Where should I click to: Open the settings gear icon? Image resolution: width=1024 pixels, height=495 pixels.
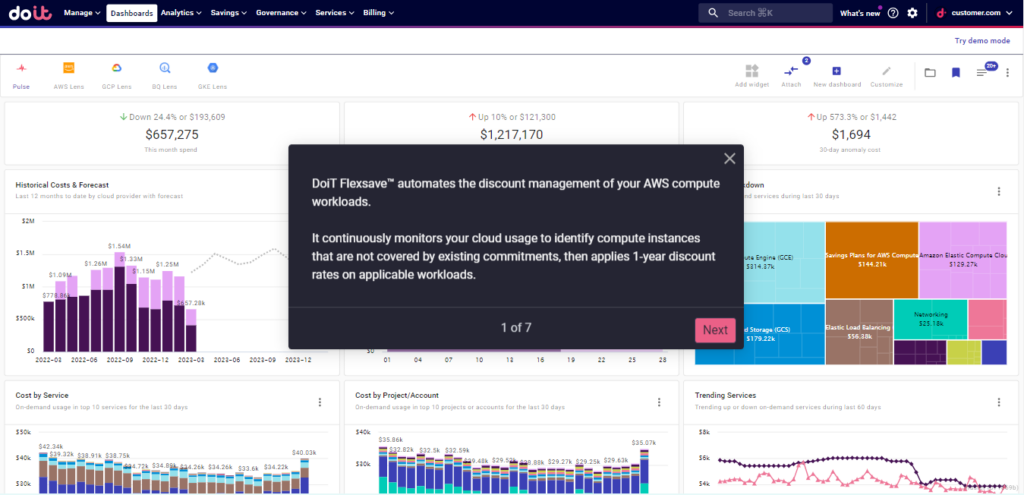[912, 13]
